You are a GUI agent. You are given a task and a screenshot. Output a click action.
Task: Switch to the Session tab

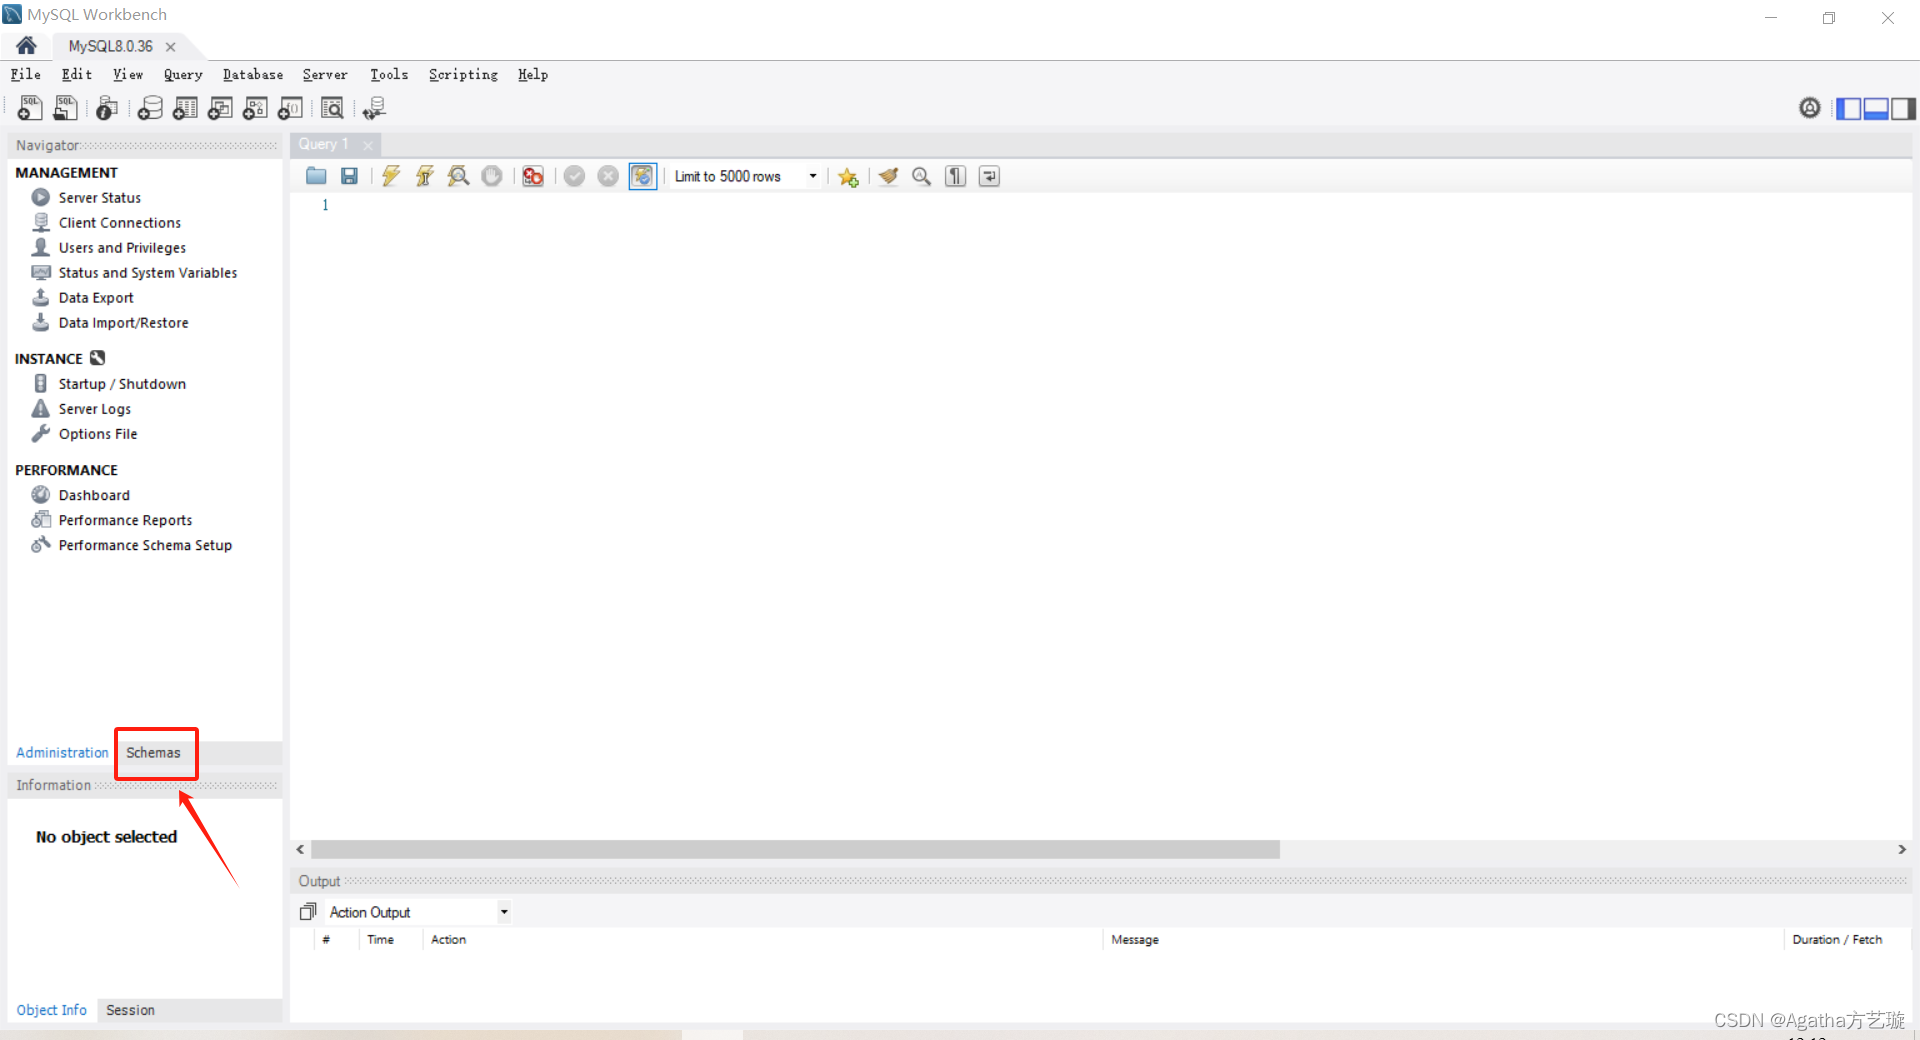pyautogui.click(x=130, y=1010)
